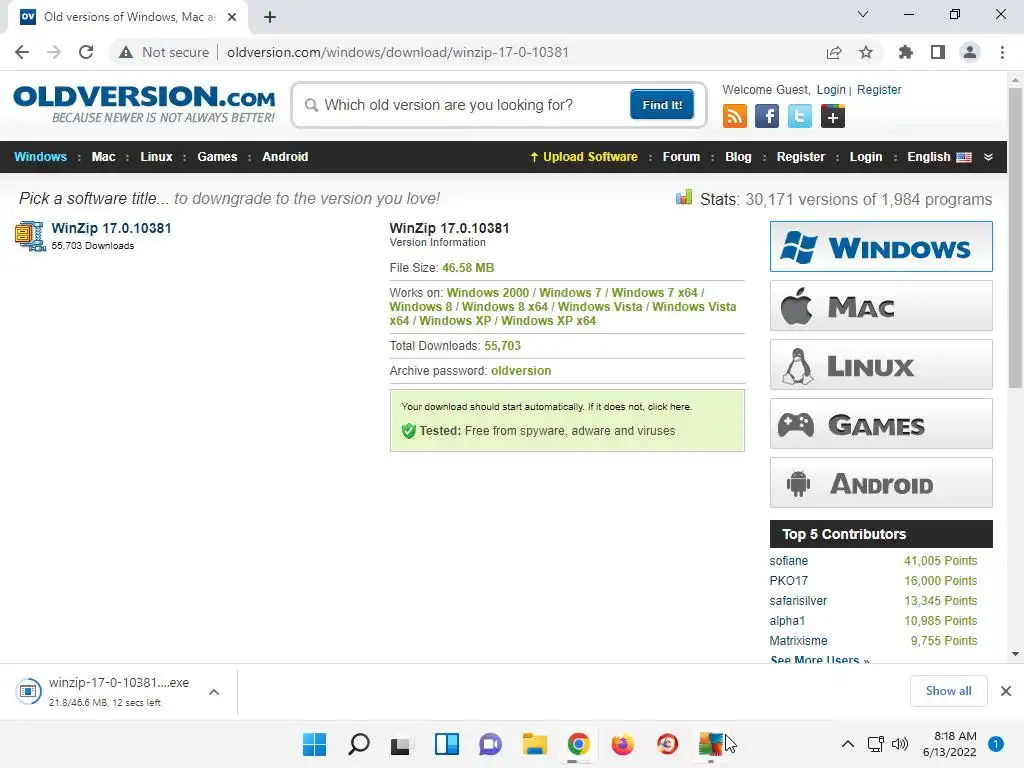Open the Chrome profile avatar
The image size is (1024, 768).
[x=970, y=52]
